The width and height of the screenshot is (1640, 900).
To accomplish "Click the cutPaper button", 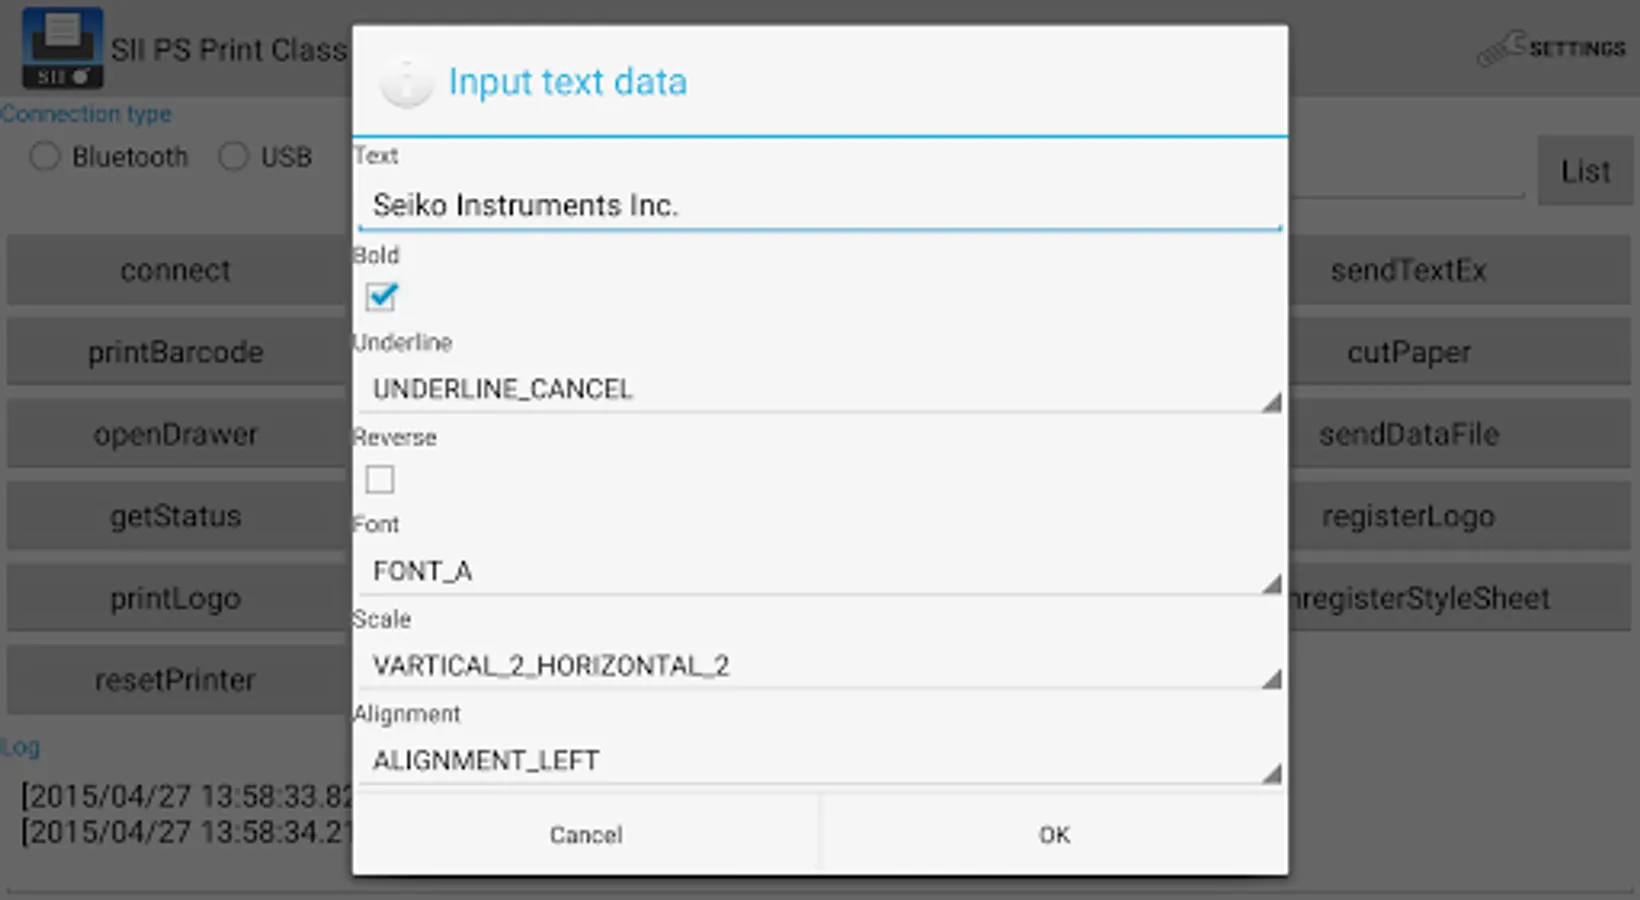I will (1409, 353).
